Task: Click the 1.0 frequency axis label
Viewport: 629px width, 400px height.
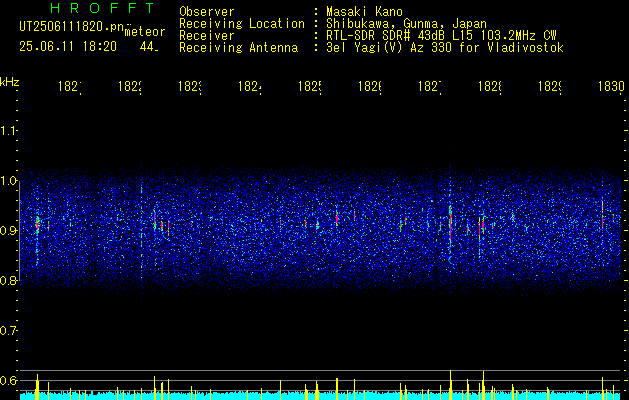Action: coord(8,180)
